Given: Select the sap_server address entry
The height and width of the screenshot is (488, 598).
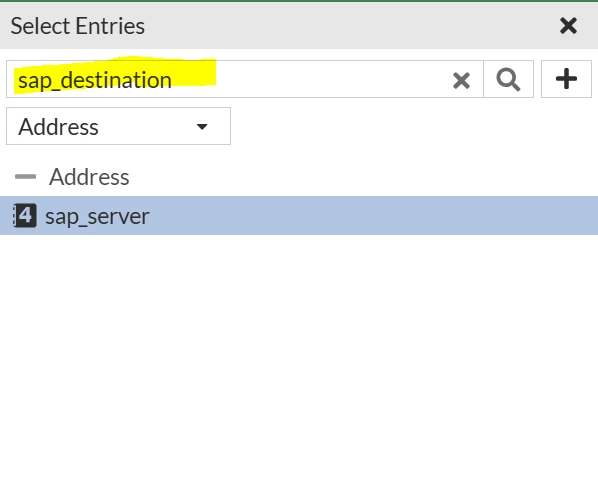Looking at the screenshot, I should point(299,215).
